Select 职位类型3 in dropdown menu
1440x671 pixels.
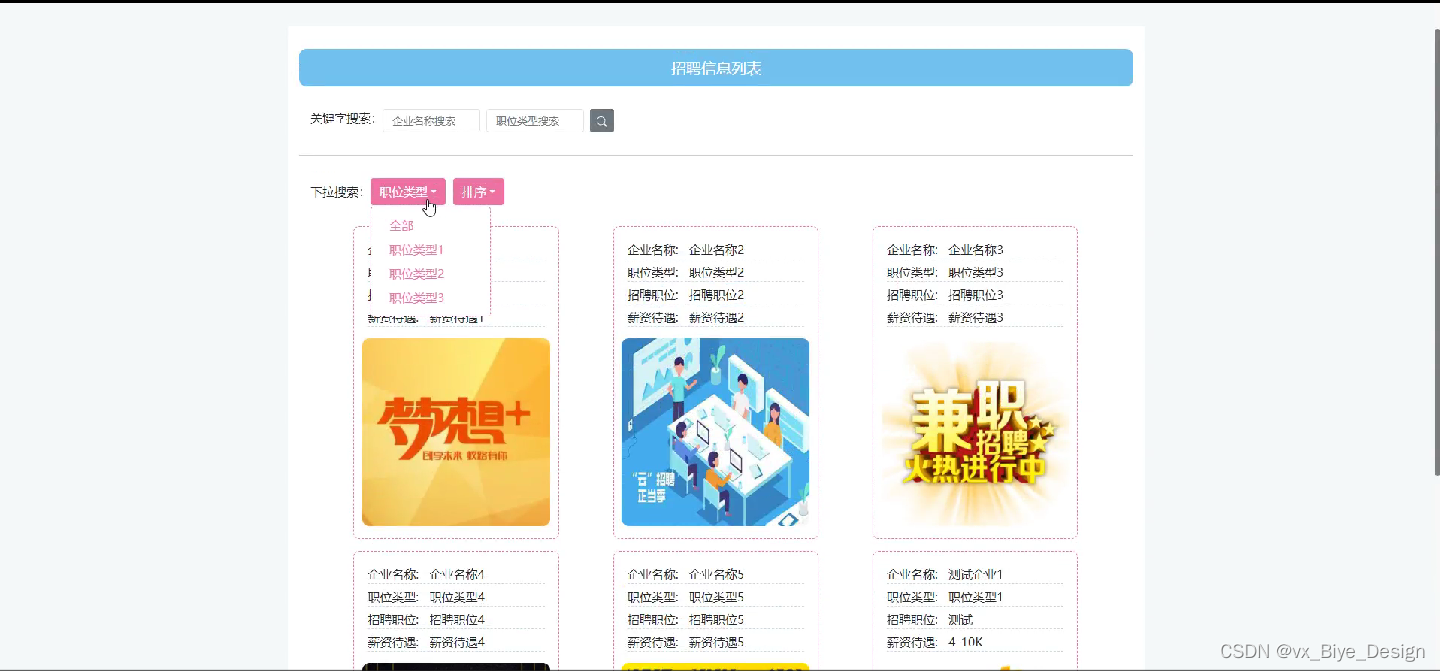pos(416,298)
